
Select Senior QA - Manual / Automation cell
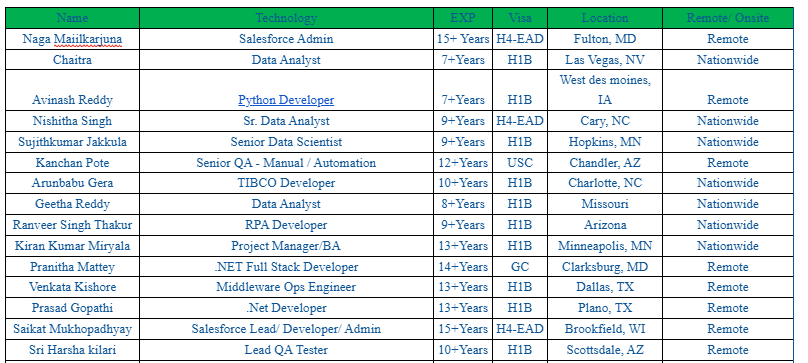point(286,163)
